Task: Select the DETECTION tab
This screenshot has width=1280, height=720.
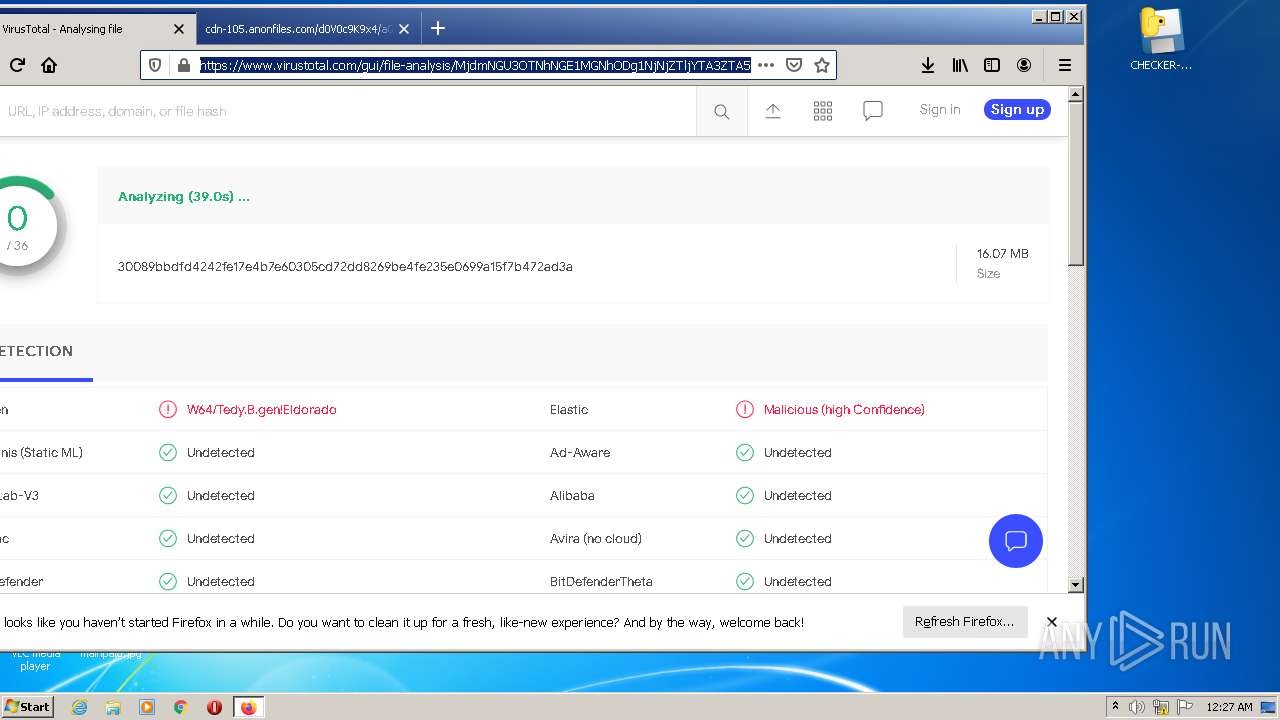Action: 37,352
